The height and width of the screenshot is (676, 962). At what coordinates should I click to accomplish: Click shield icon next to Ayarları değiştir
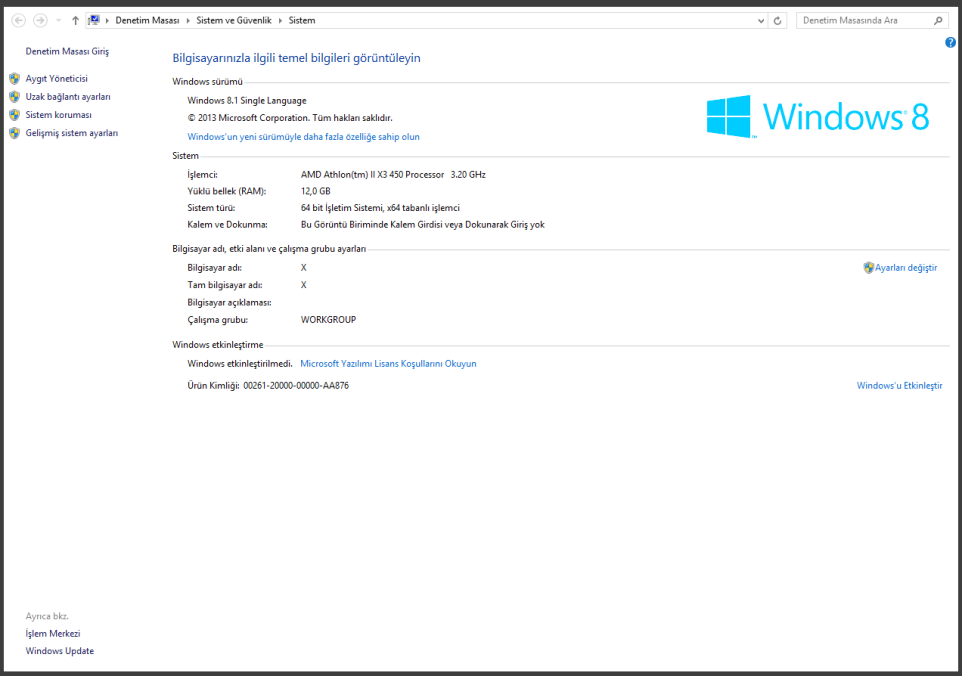point(868,267)
